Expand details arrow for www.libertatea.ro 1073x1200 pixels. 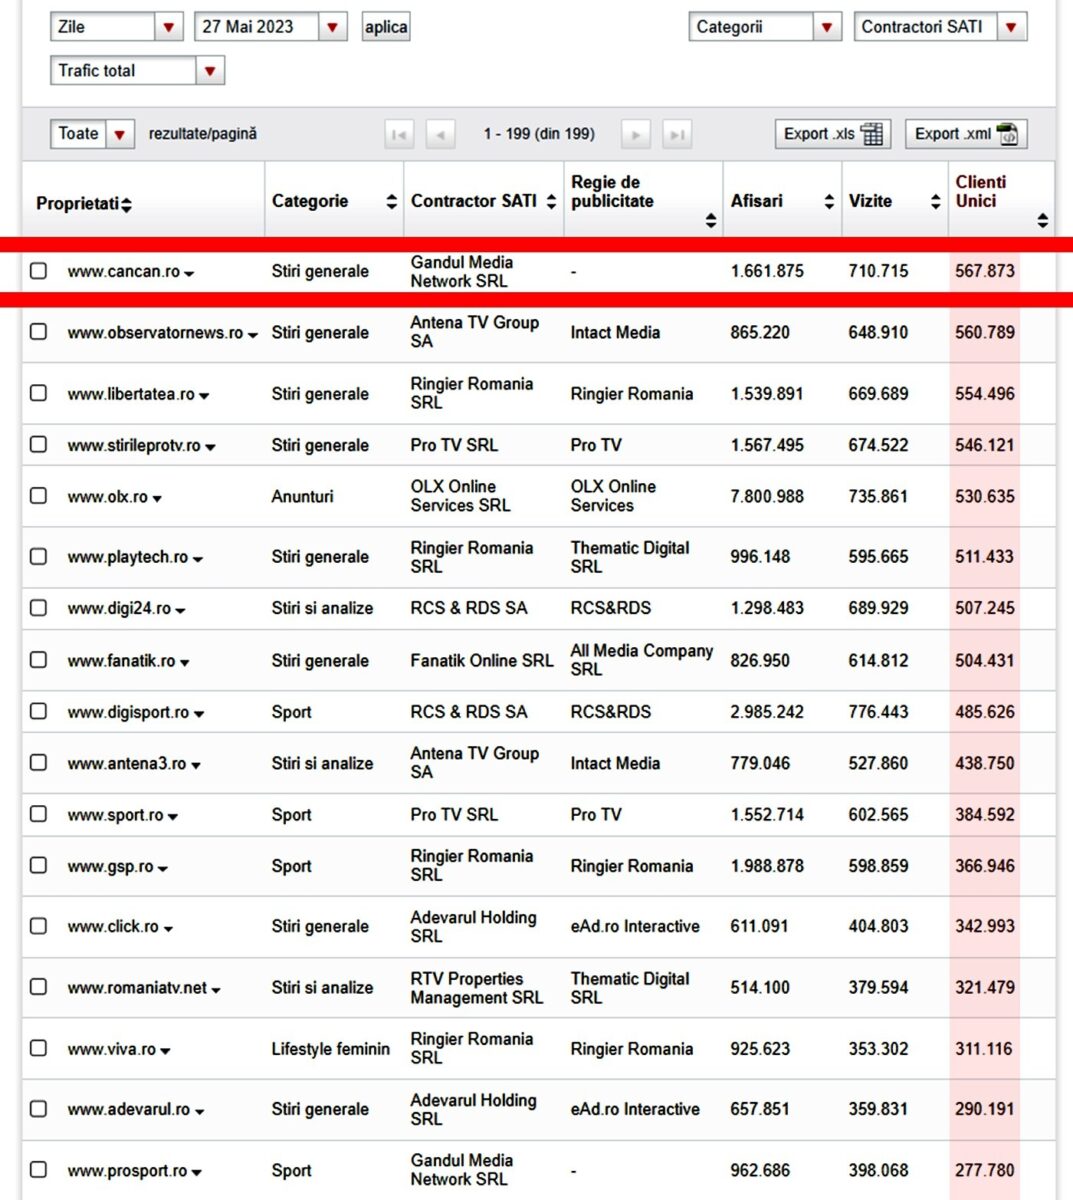[206, 395]
